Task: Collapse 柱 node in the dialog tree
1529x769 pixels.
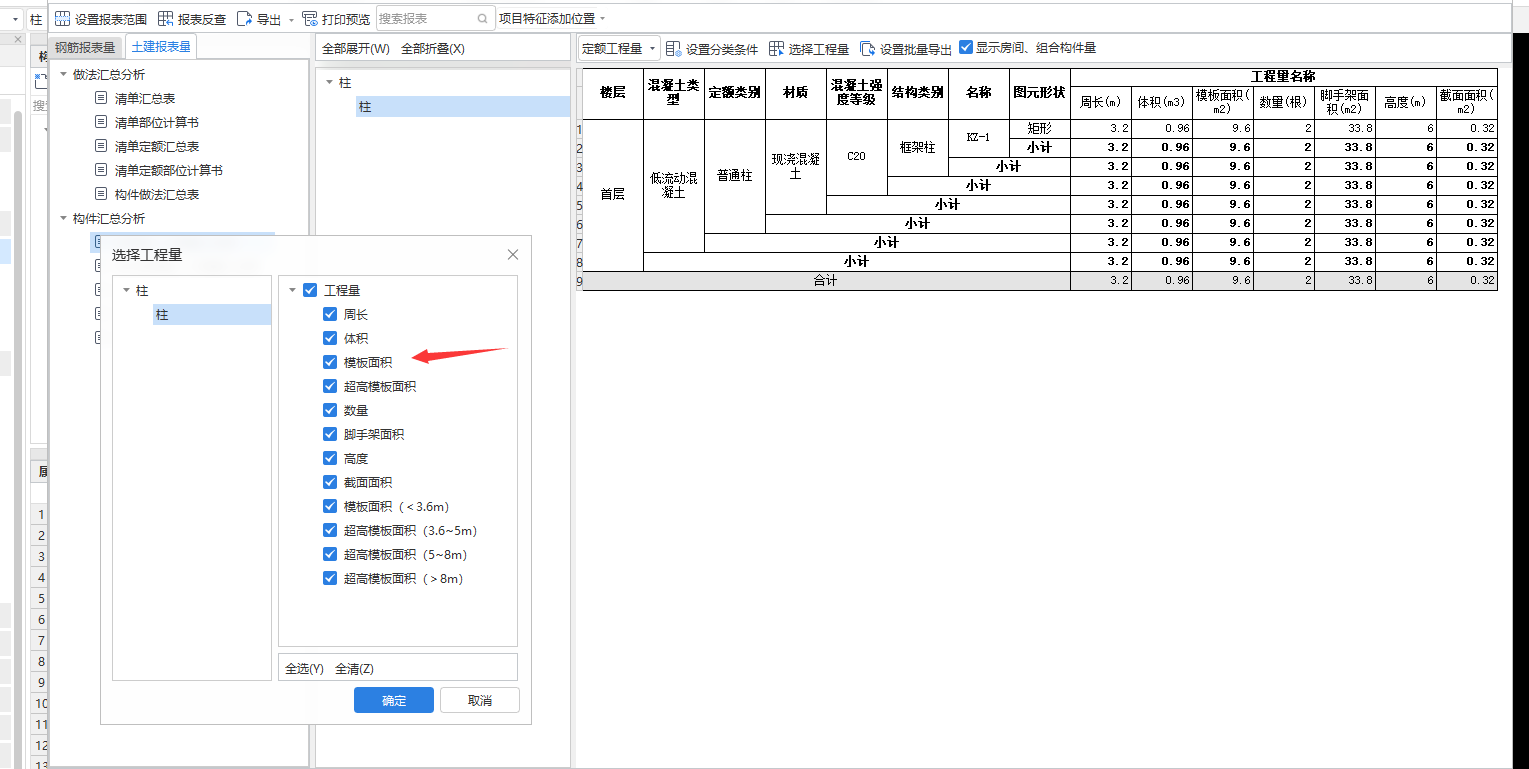Action: [x=126, y=290]
